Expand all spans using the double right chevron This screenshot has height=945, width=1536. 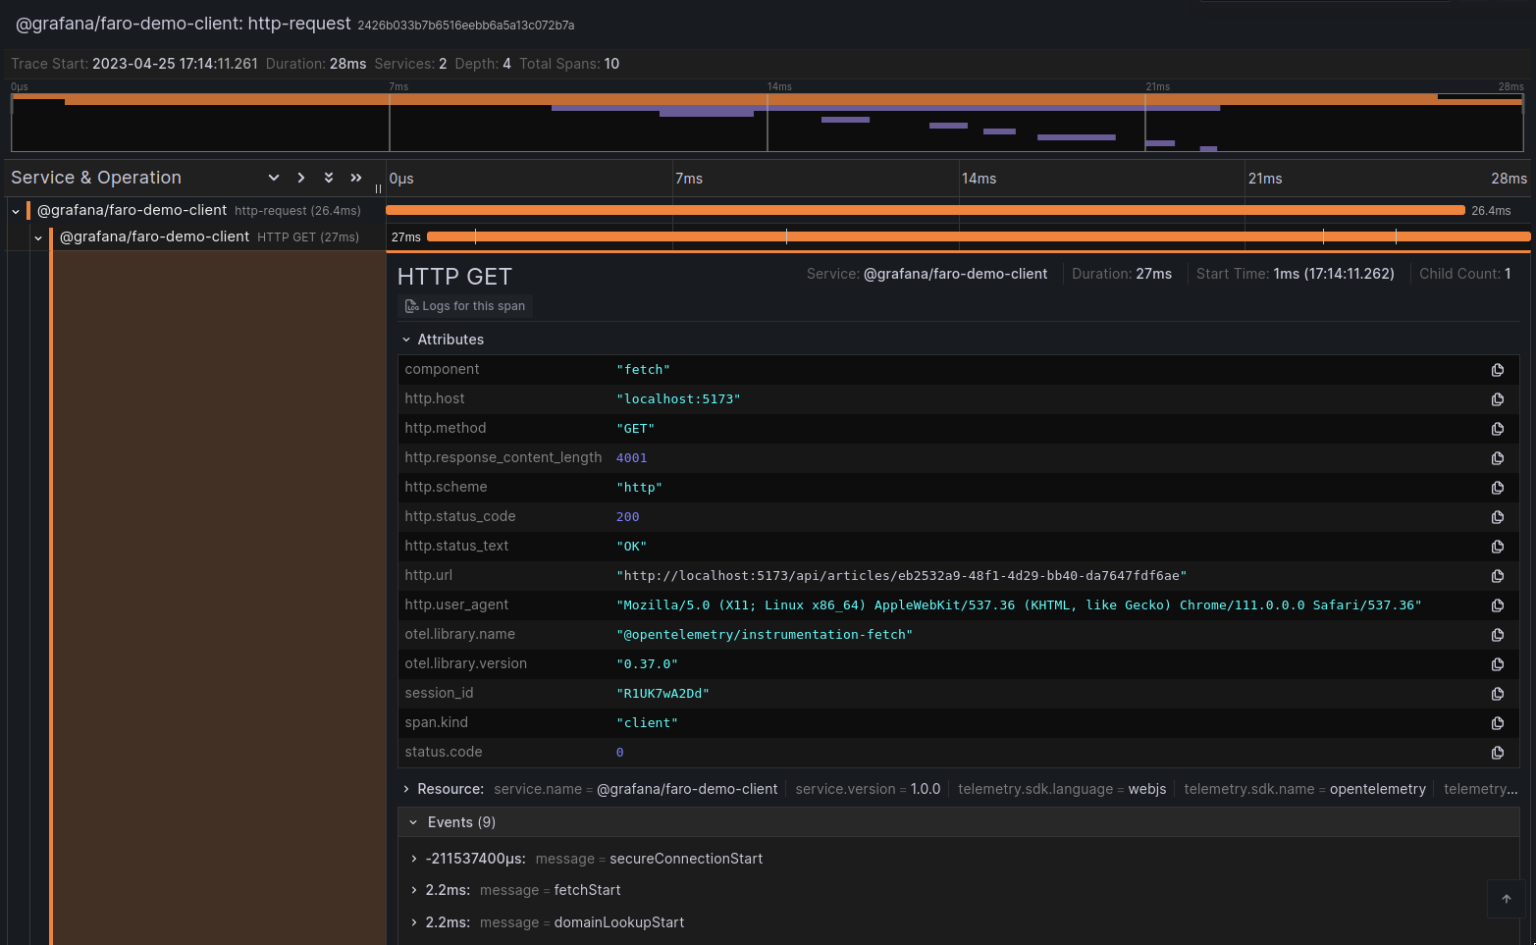pyautogui.click(x=356, y=176)
